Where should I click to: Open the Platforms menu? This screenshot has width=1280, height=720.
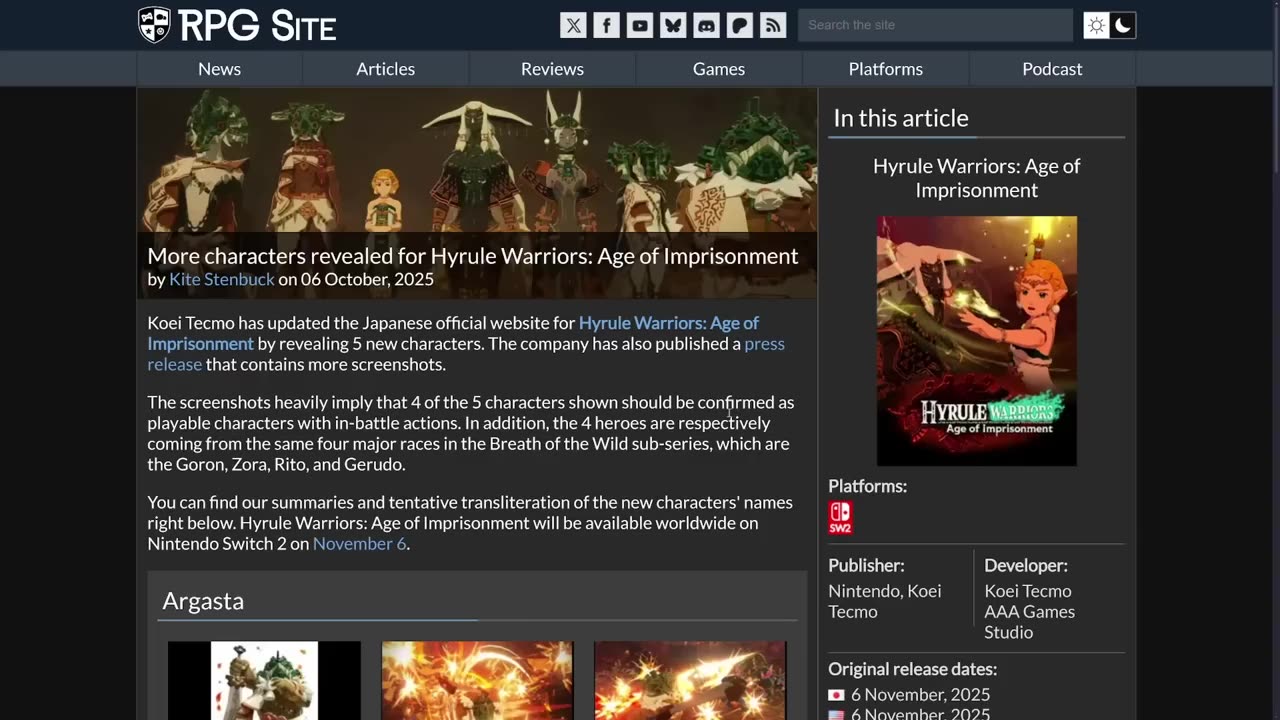coord(886,69)
